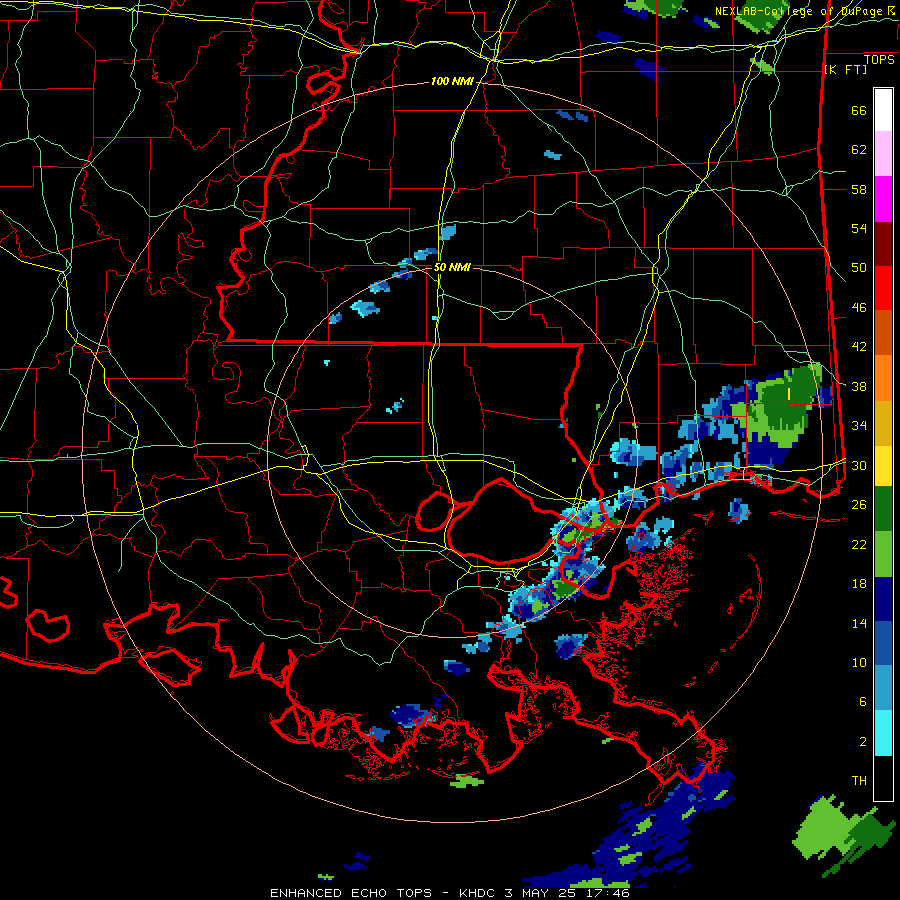
Task: Click the white 66 kft color swatch
Action: tap(883, 110)
